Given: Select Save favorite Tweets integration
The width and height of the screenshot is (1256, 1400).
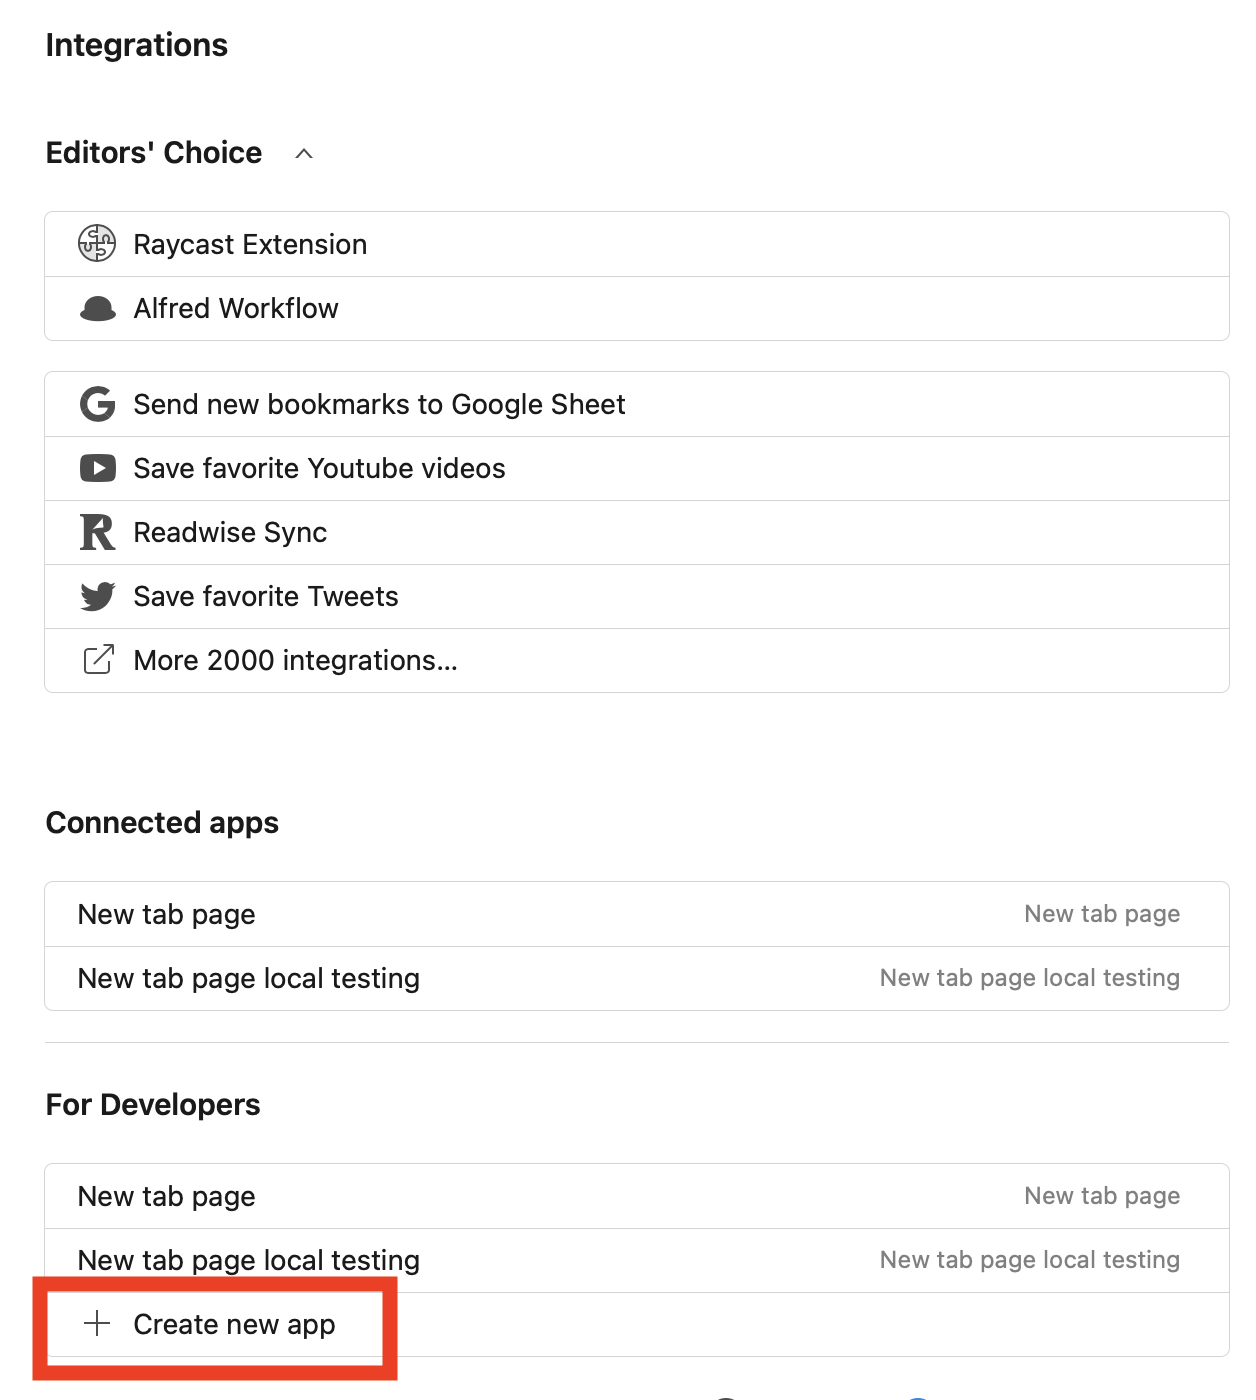Looking at the screenshot, I should click(266, 596).
